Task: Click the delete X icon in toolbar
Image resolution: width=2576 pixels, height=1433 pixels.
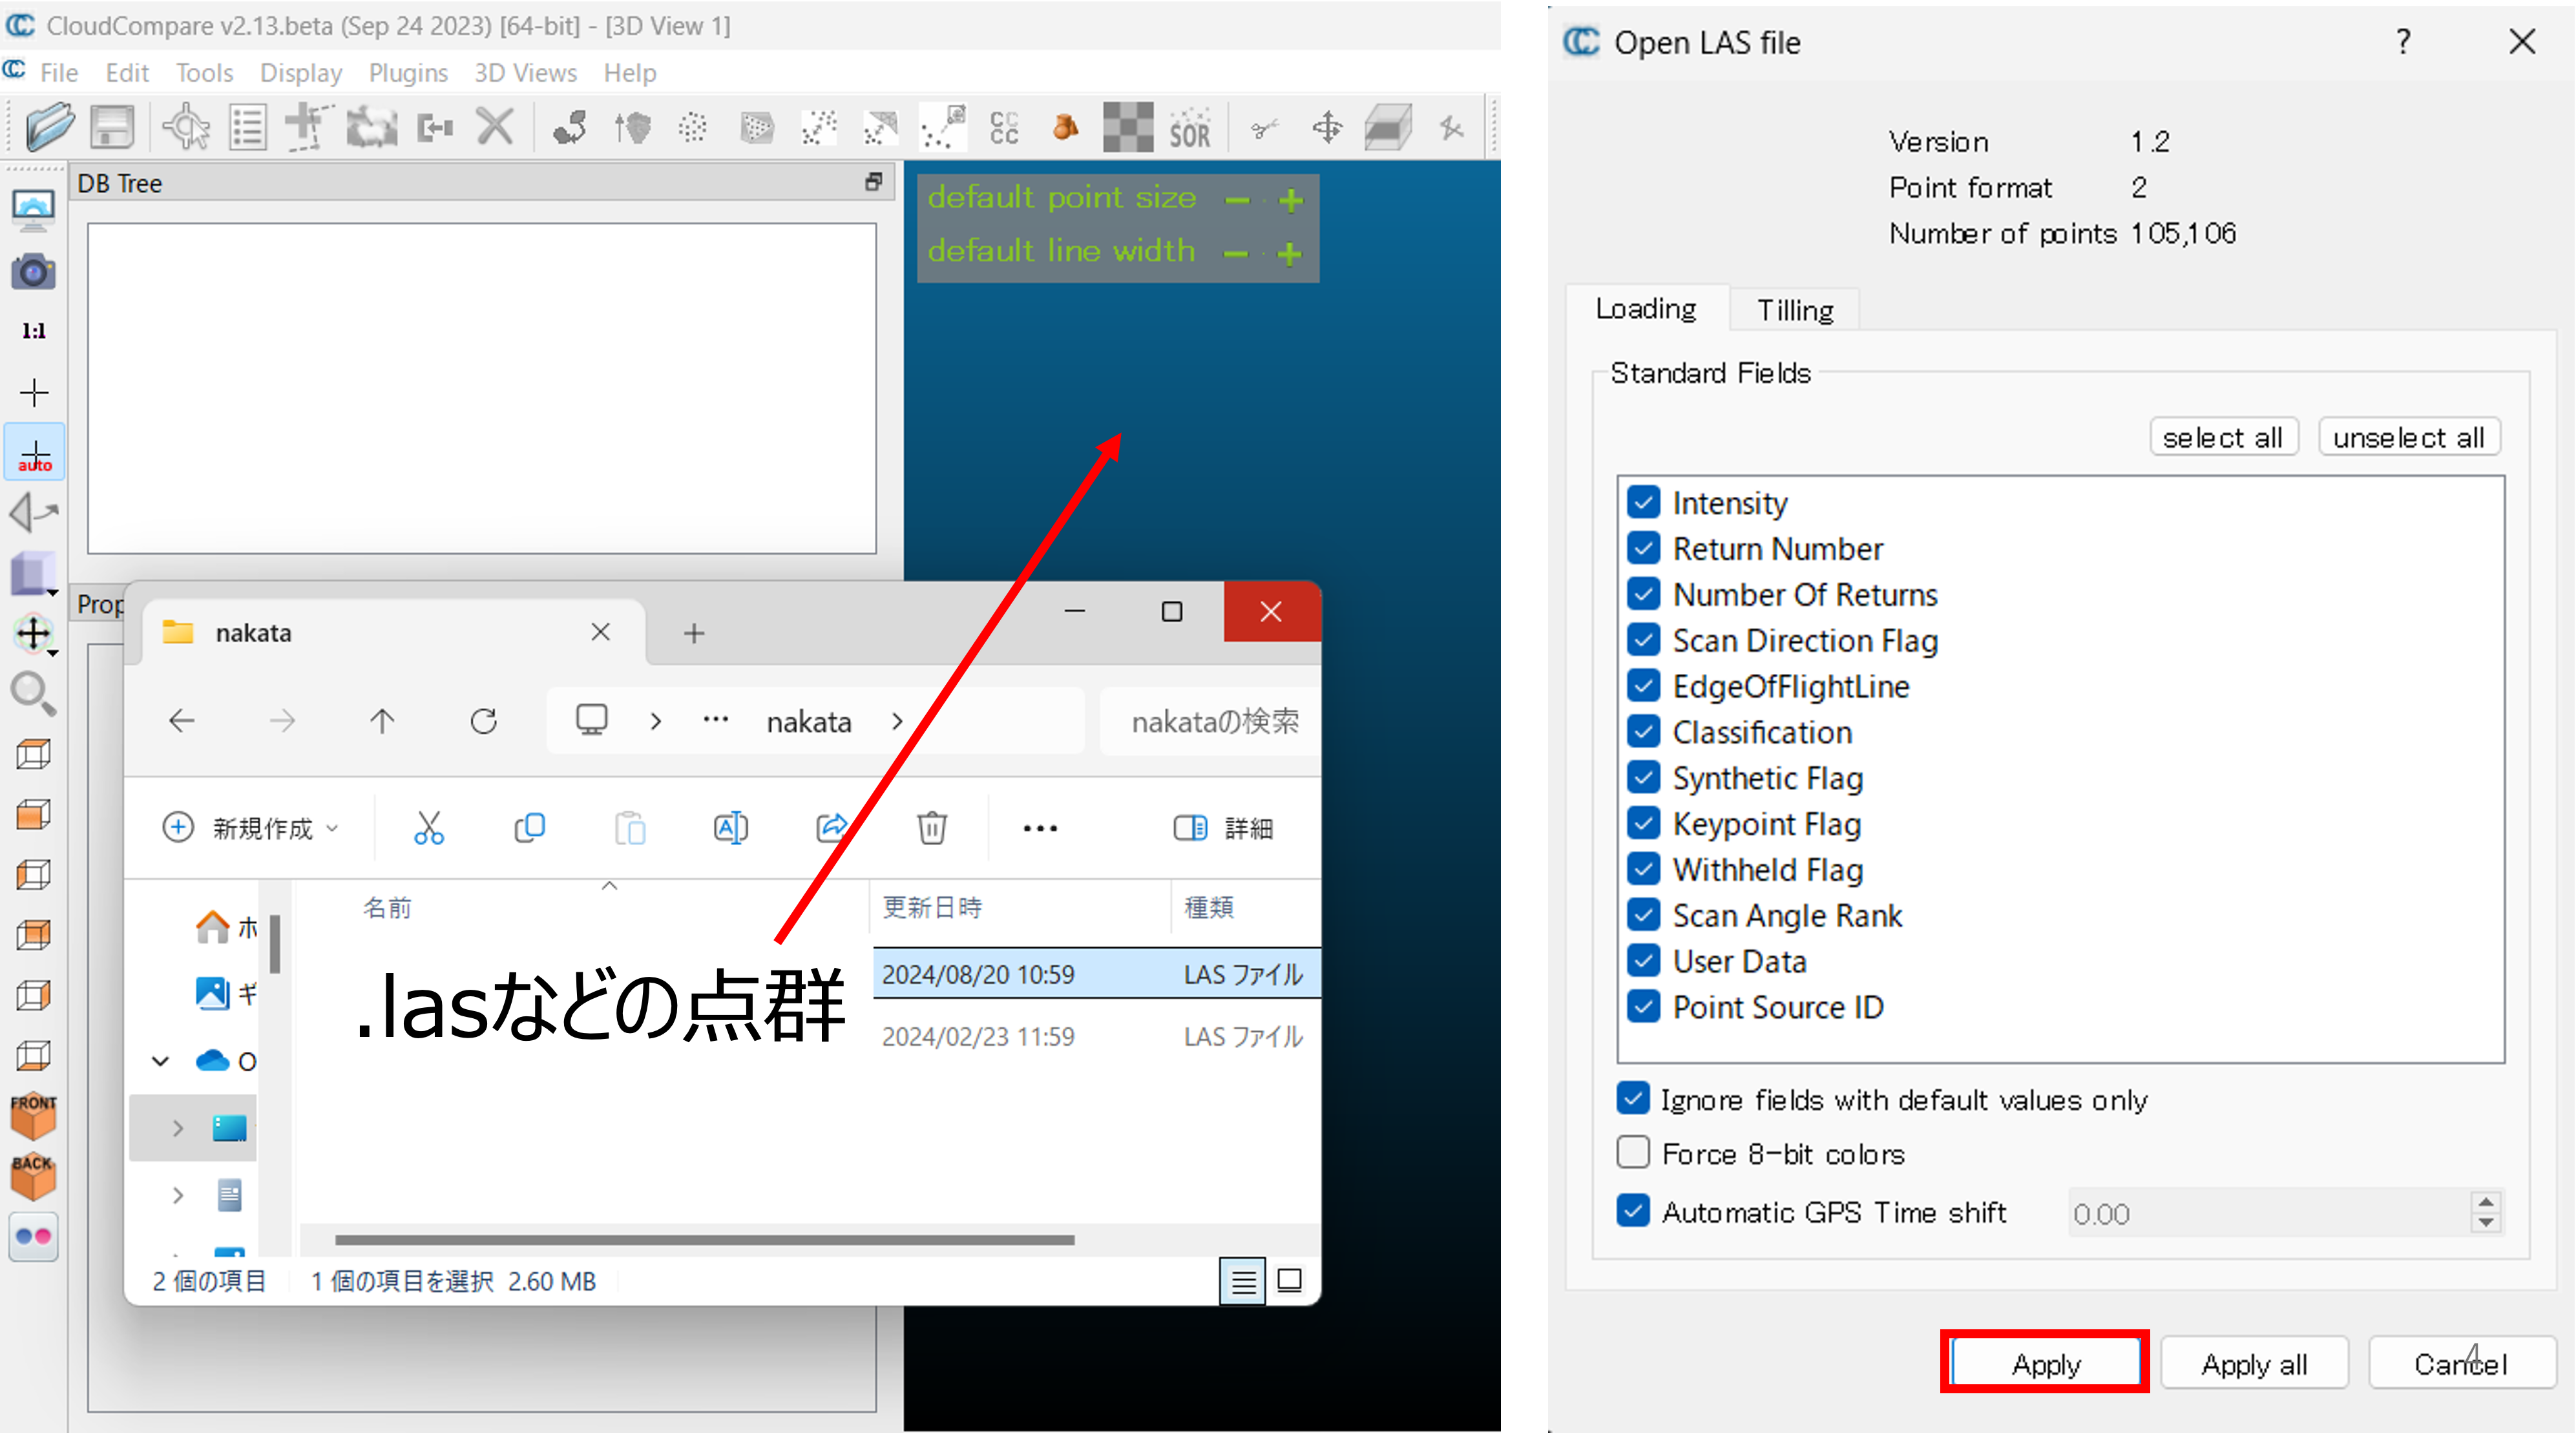Action: click(x=495, y=128)
